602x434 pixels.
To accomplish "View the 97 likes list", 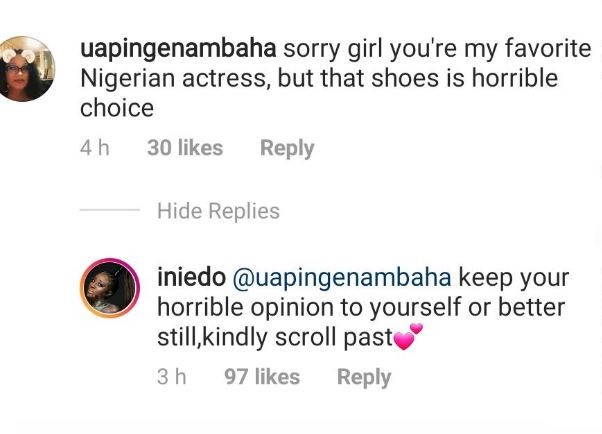I will click(262, 377).
